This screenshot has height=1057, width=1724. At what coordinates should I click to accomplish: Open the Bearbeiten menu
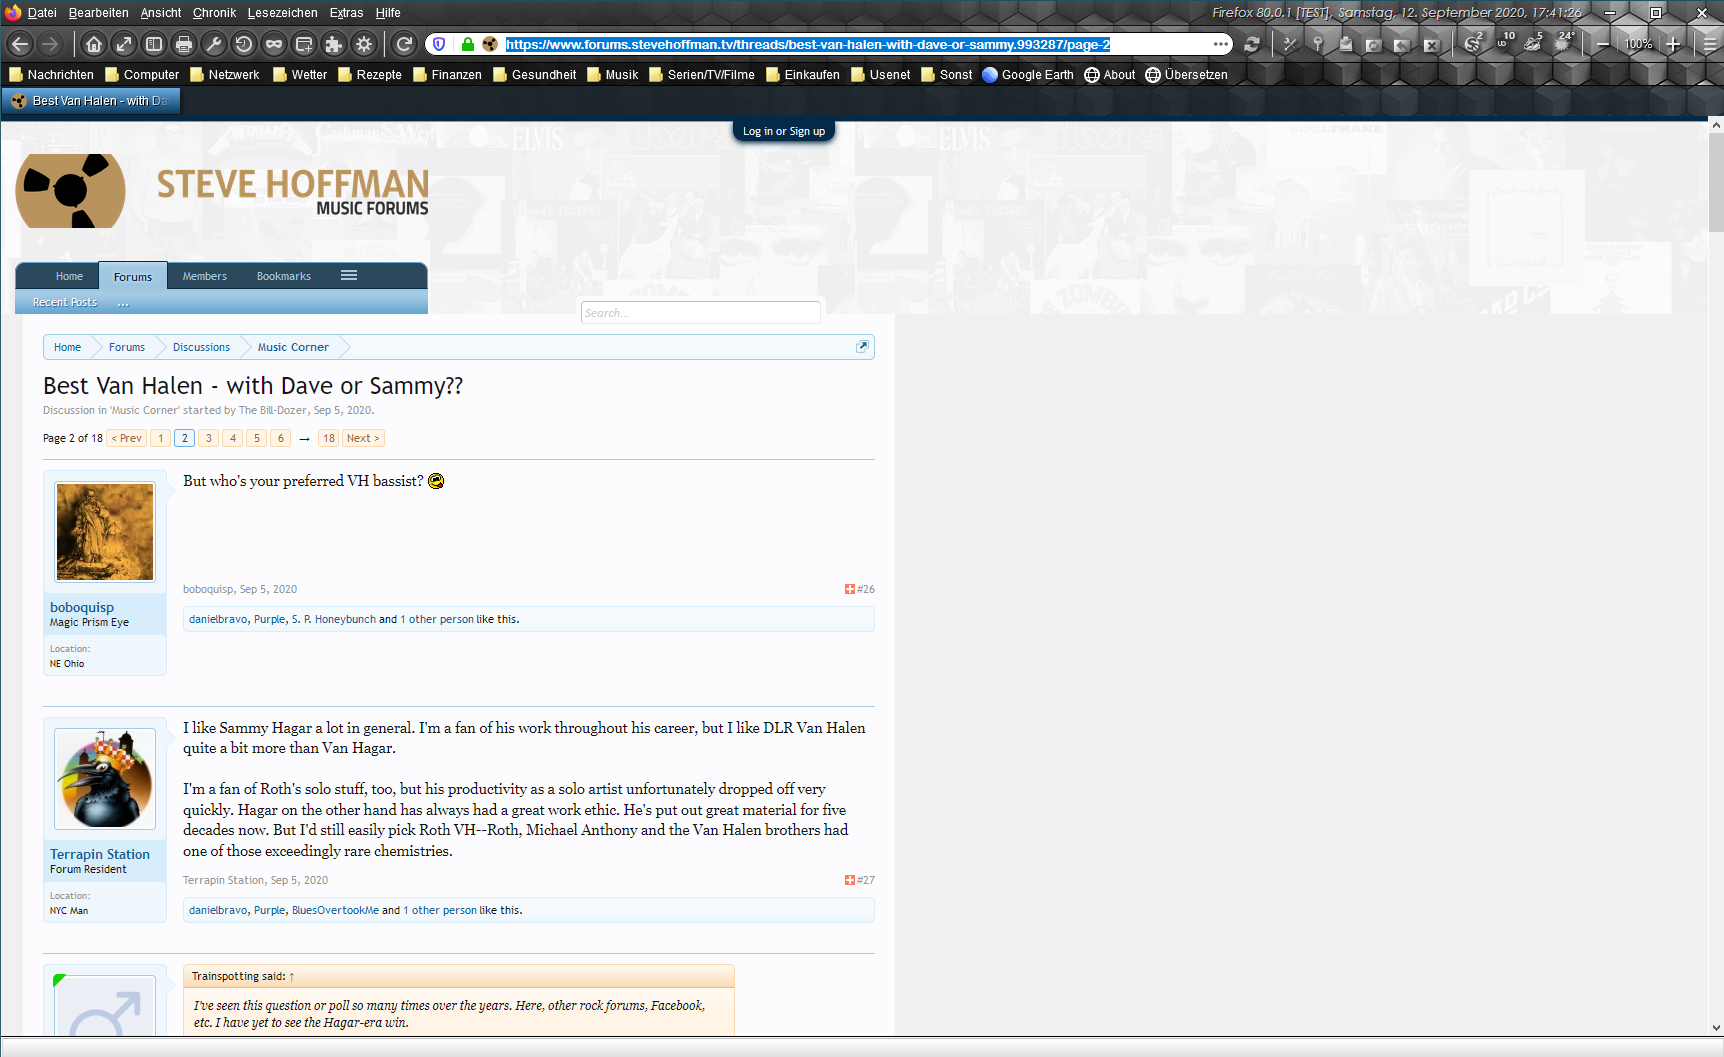[98, 13]
